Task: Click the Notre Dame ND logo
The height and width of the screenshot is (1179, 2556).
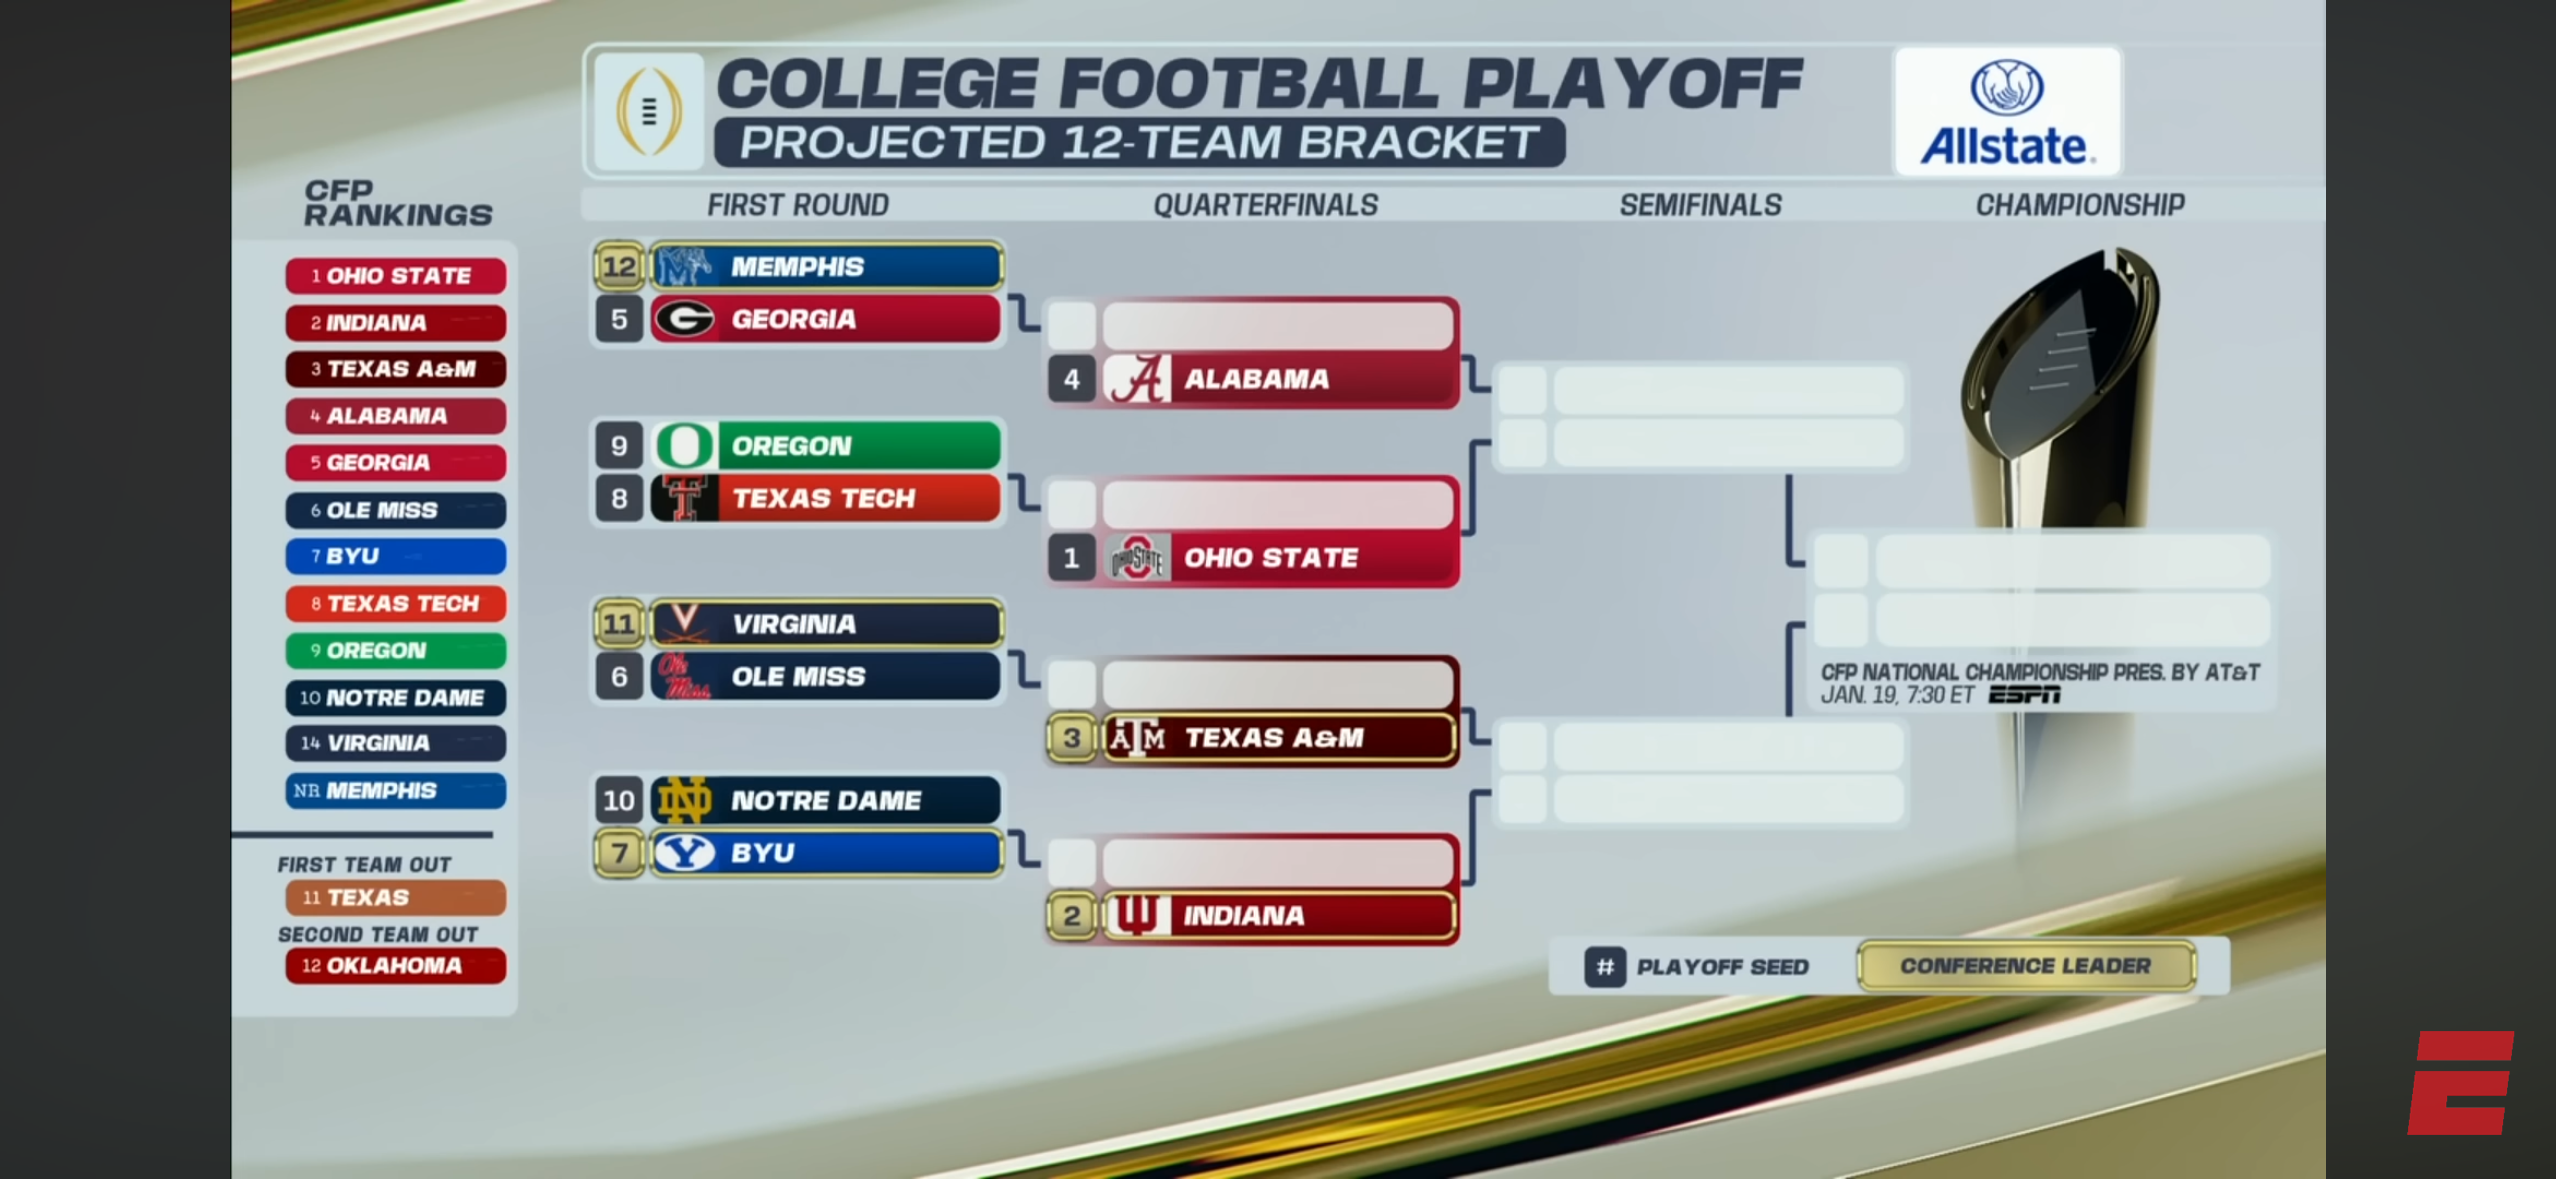Action: click(685, 800)
